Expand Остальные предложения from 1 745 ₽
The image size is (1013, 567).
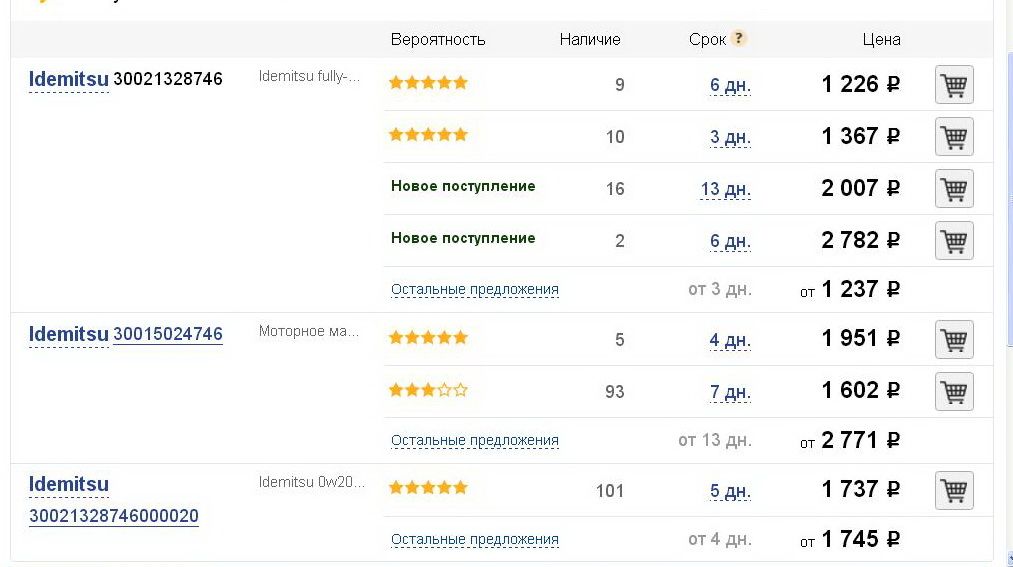(475, 539)
